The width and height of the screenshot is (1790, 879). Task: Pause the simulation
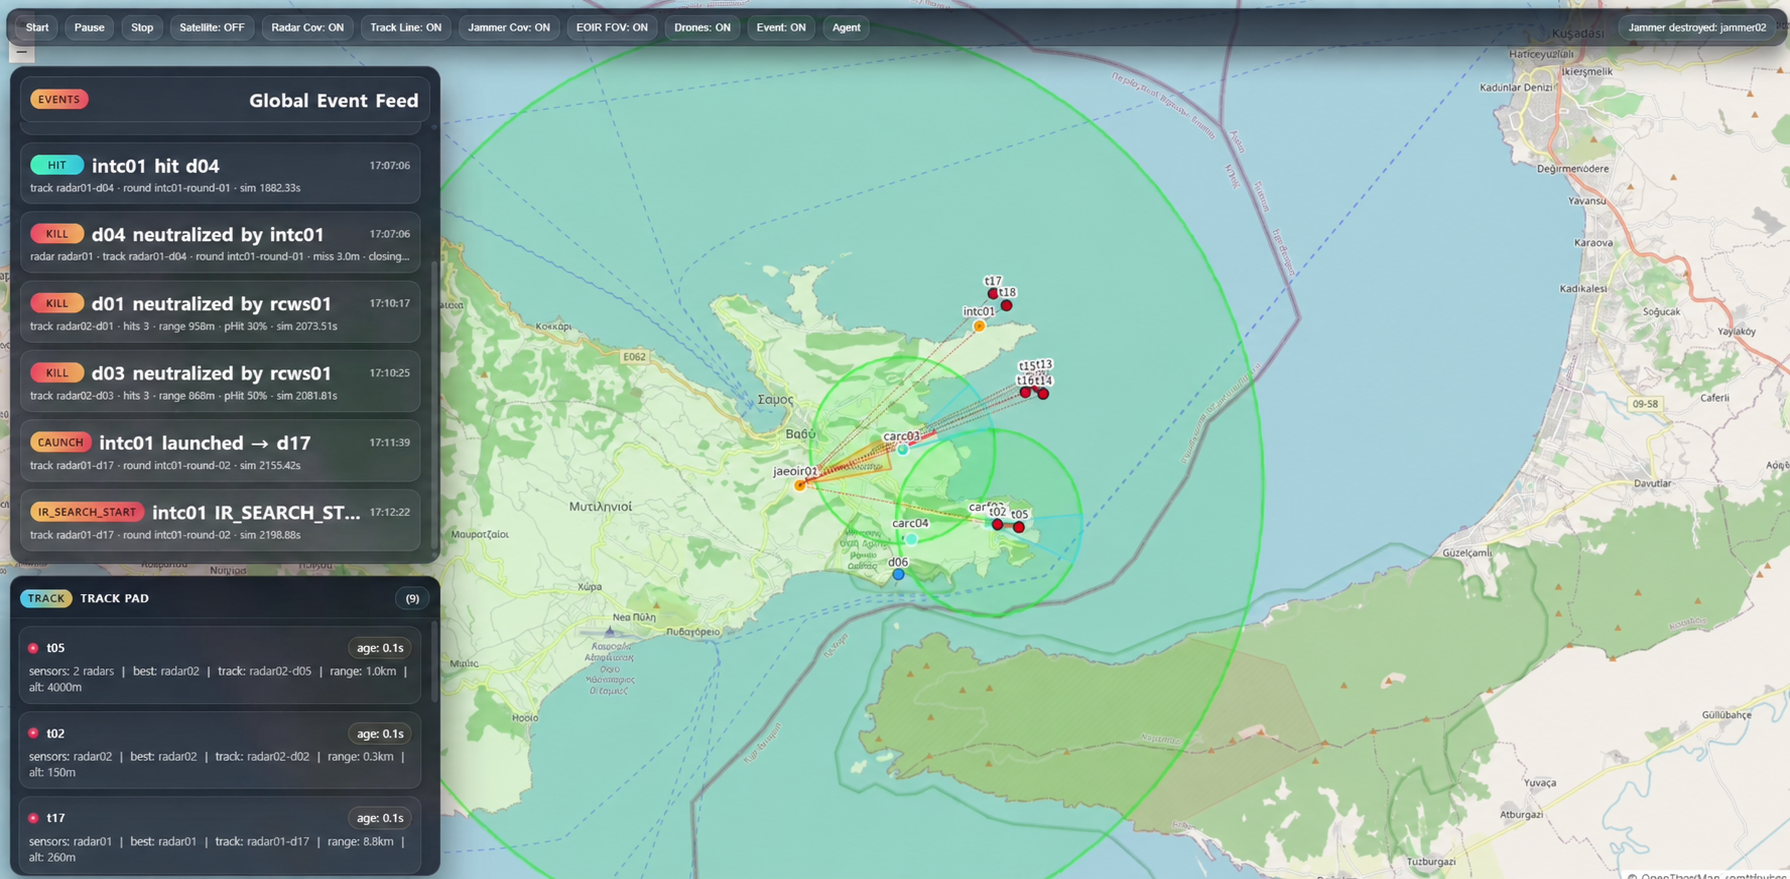pos(89,27)
